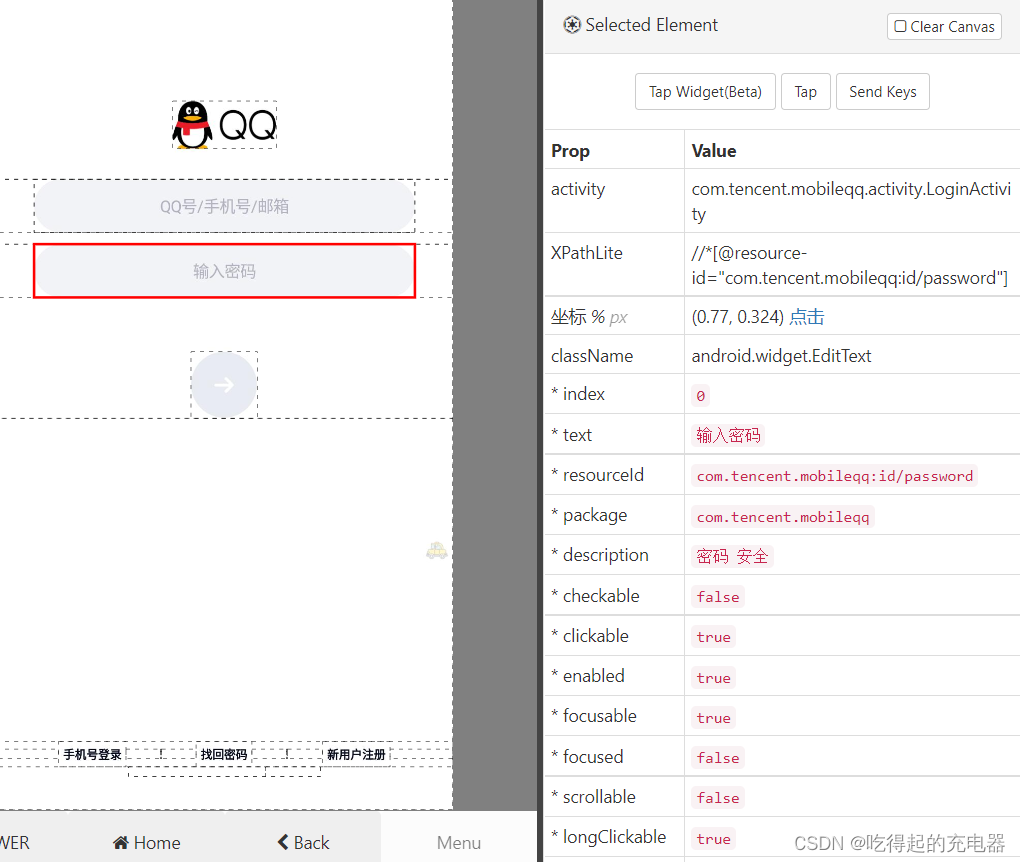This screenshot has width=1020, height=862.
Task: Click the className value android.widget.EditText
Action: point(781,356)
